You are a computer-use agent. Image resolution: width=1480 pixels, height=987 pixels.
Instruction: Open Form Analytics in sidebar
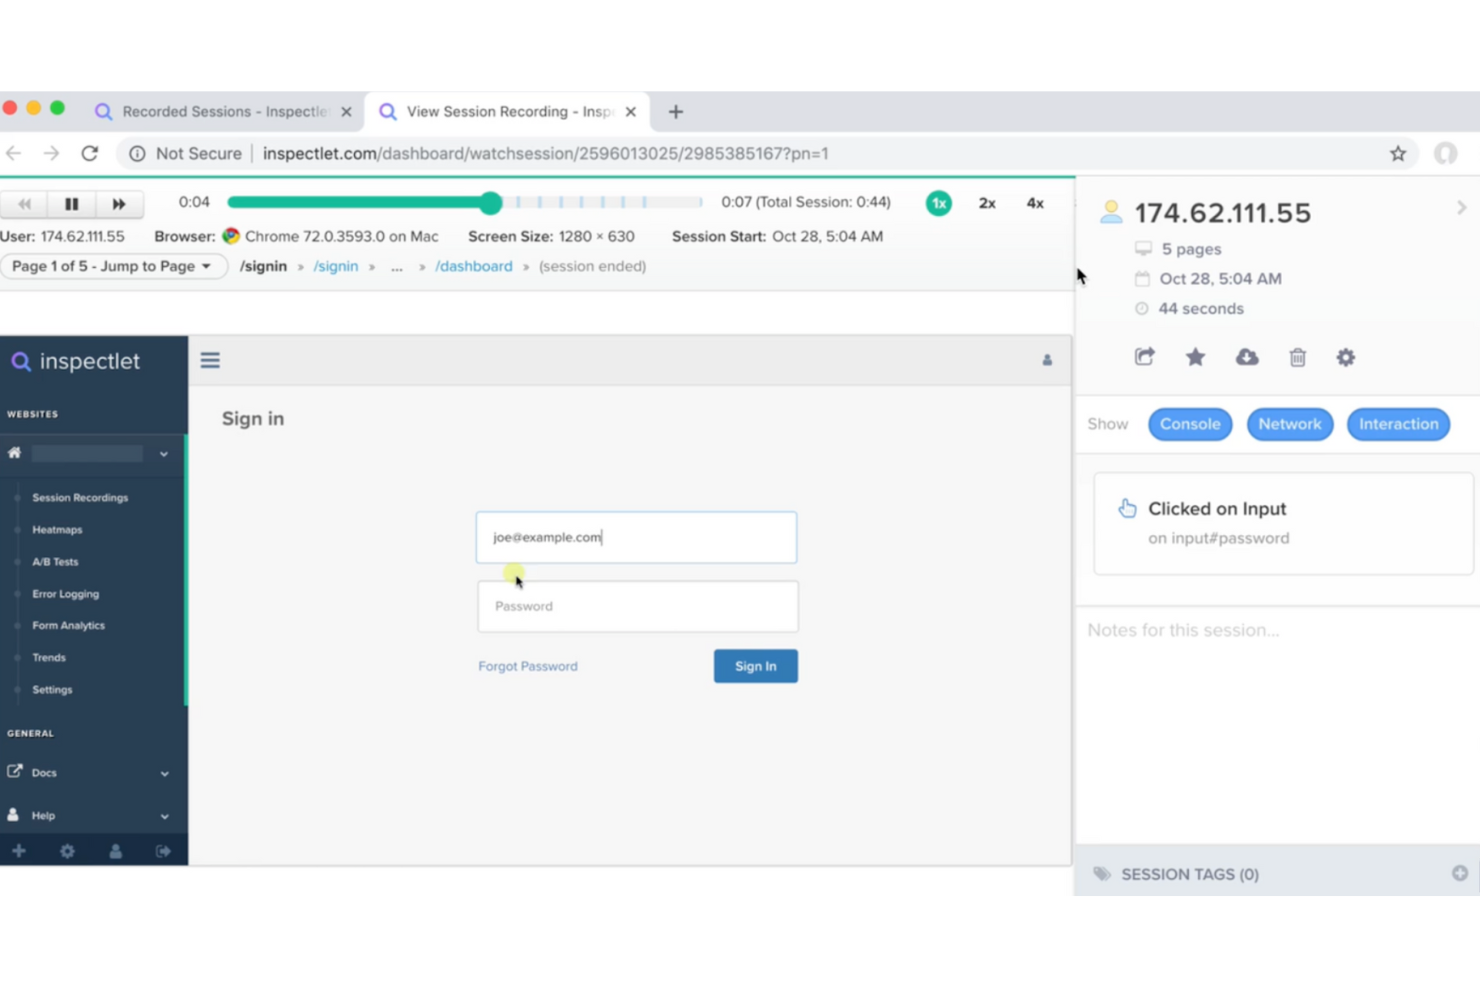[x=68, y=625]
